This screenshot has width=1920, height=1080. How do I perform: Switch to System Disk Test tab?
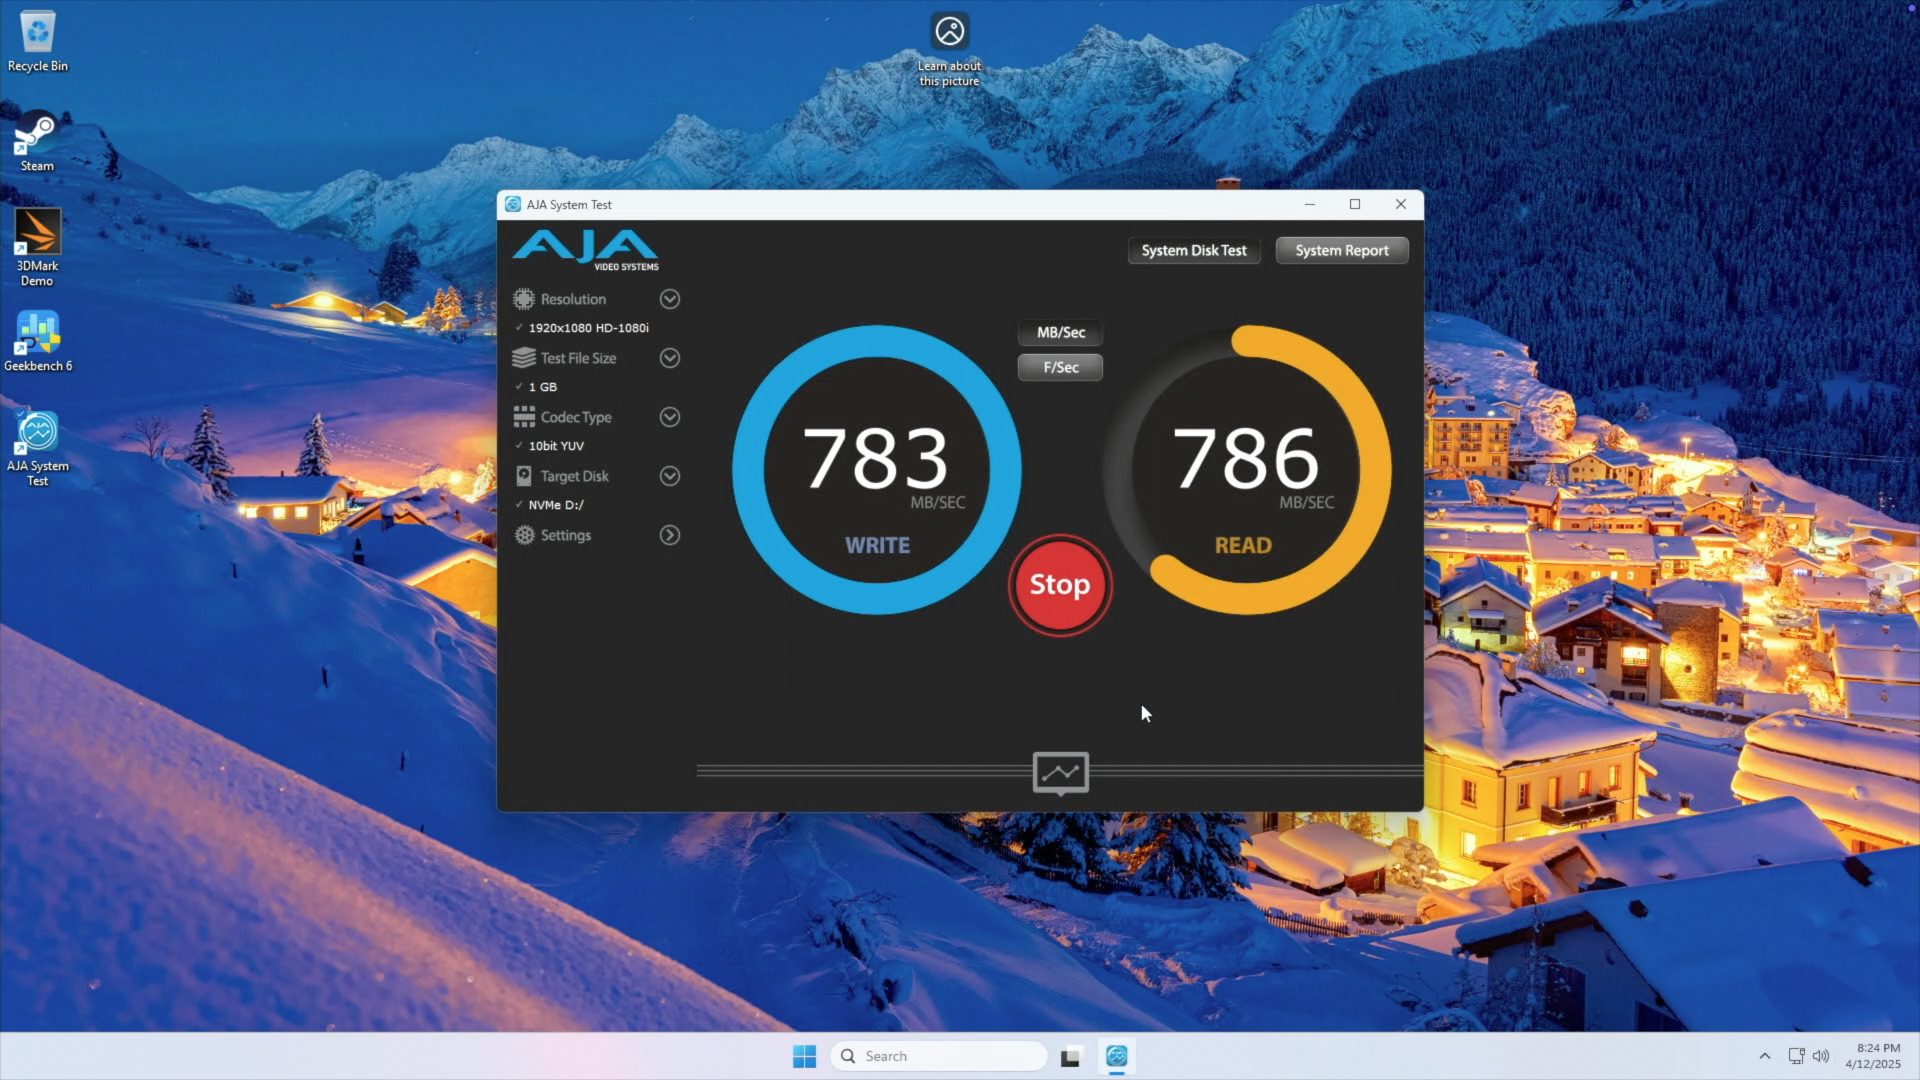point(1193,250)
